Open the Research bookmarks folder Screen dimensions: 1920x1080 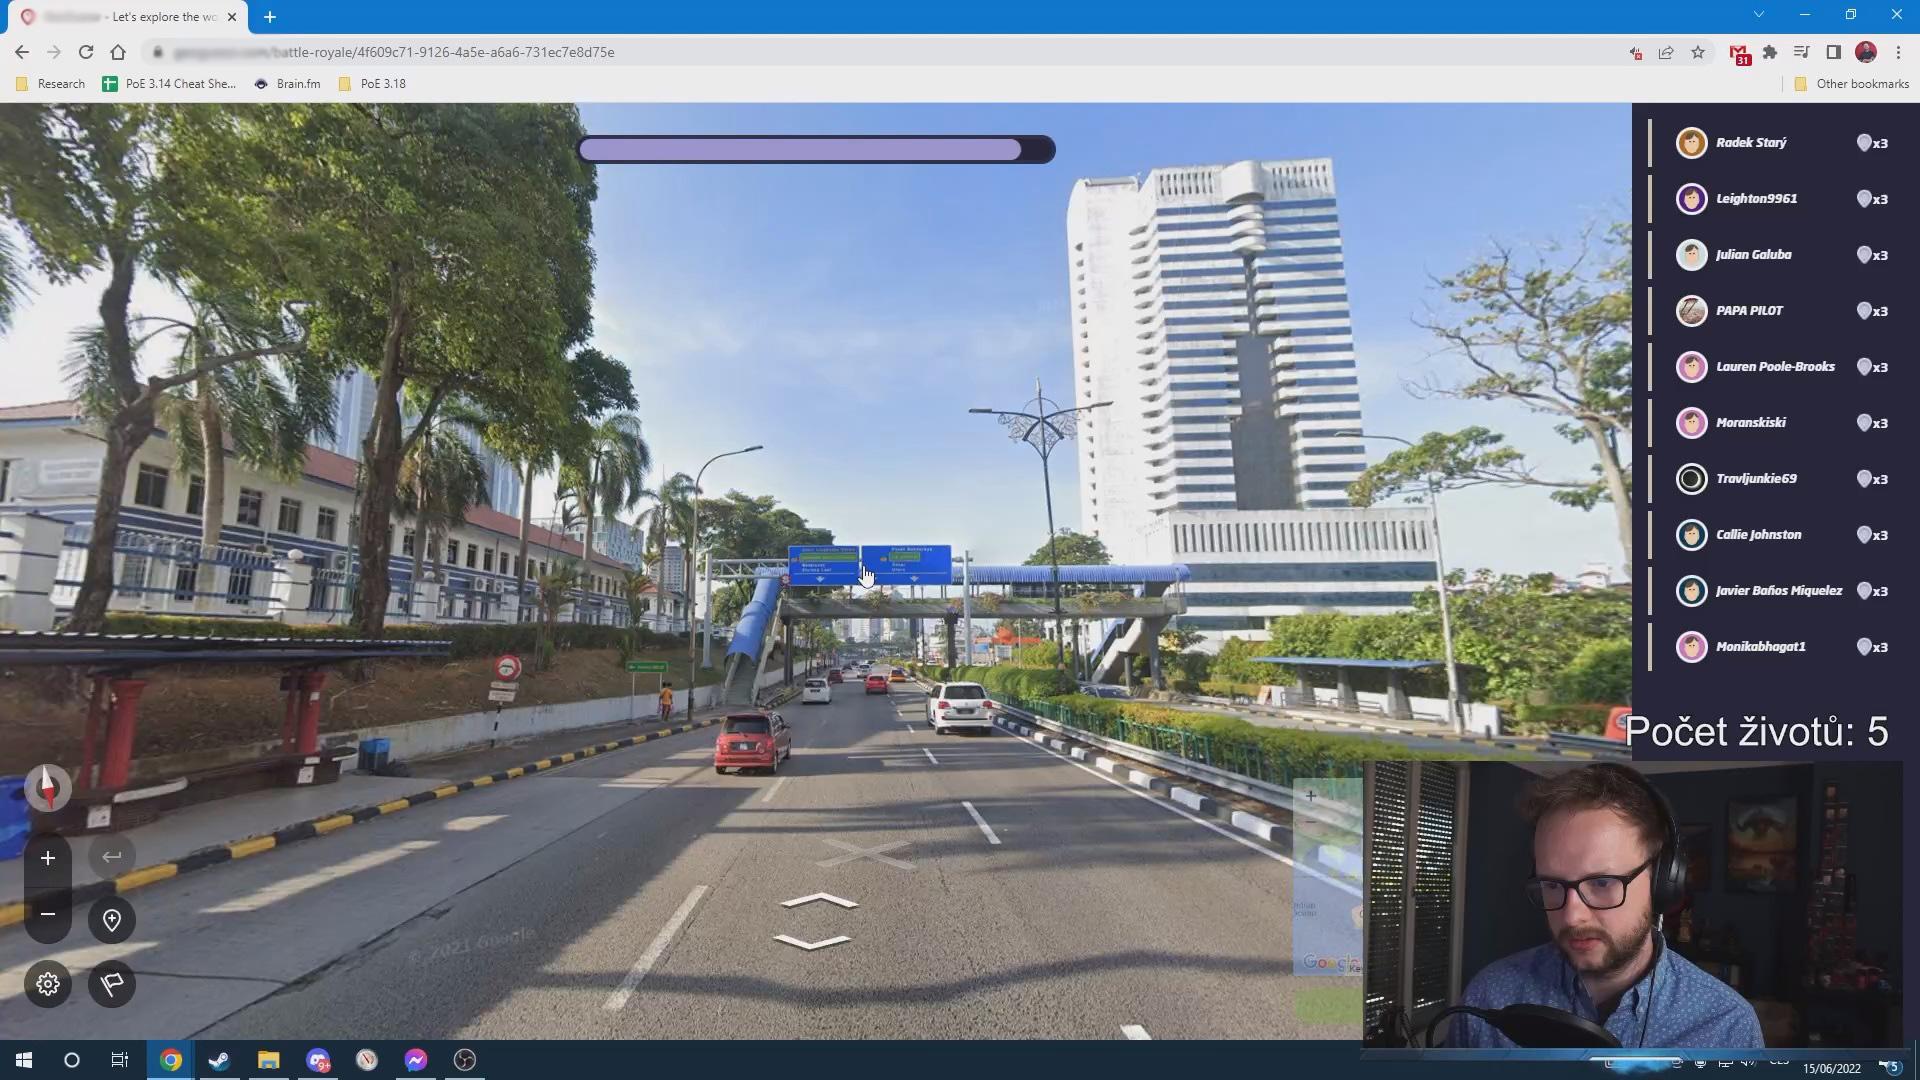coord(51,84)
